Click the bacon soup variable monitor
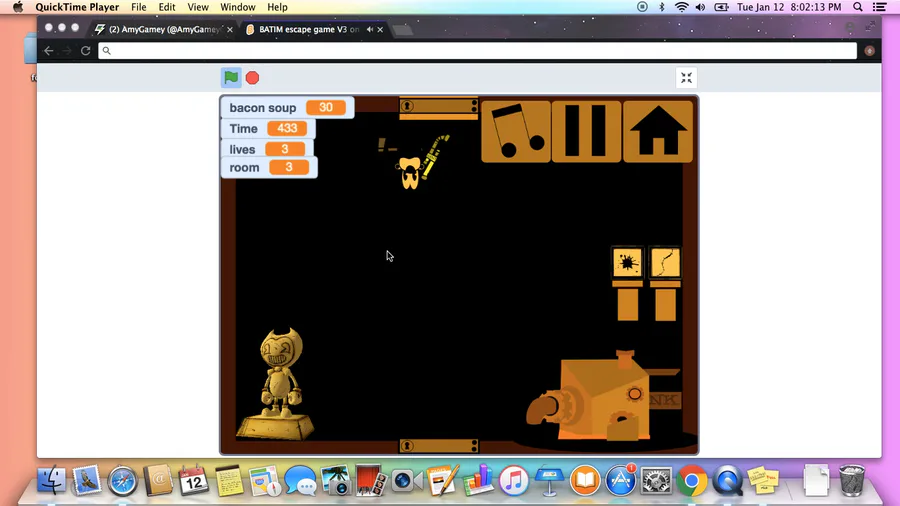The image size is (900, 506). 287,107
